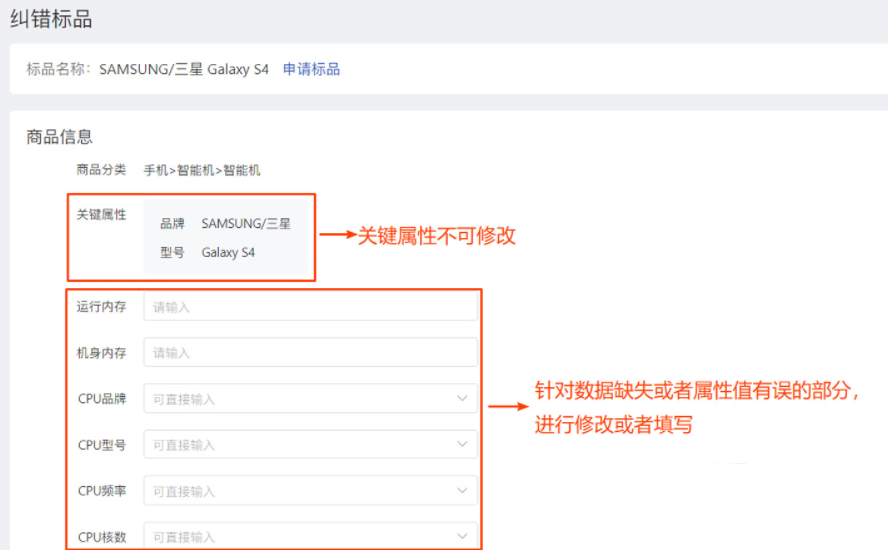Click into the 机身内存 input field
888x550 pixels.
[310, 353]
